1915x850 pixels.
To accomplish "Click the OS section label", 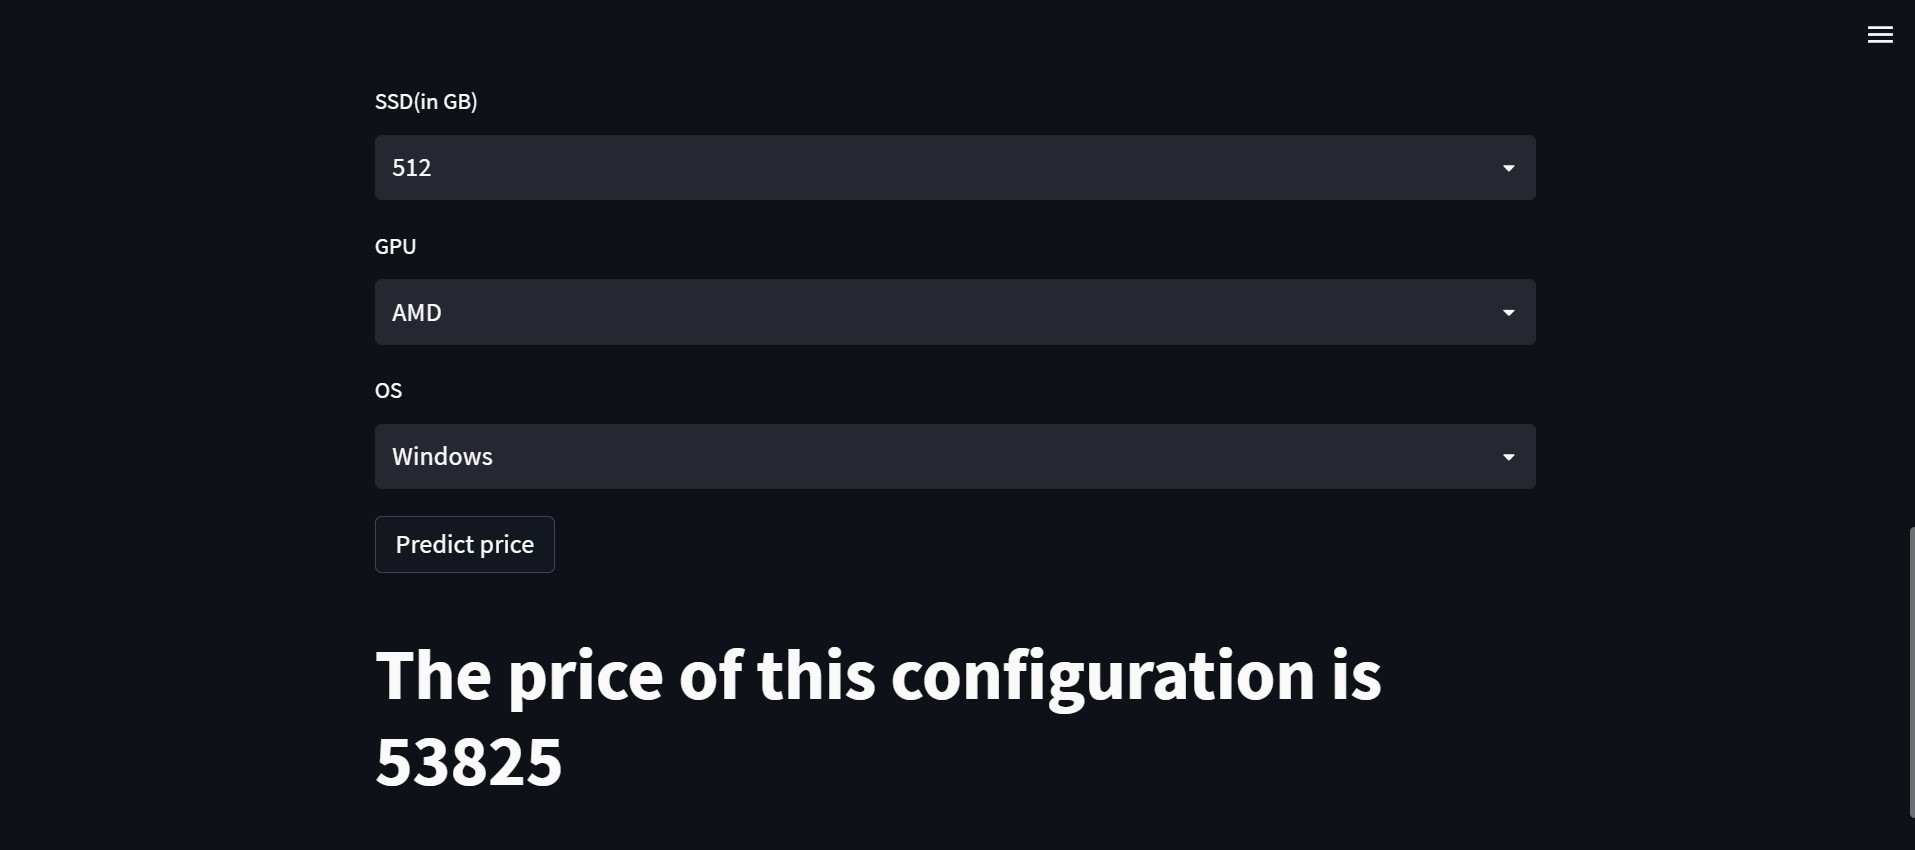I will coord(388,390).
